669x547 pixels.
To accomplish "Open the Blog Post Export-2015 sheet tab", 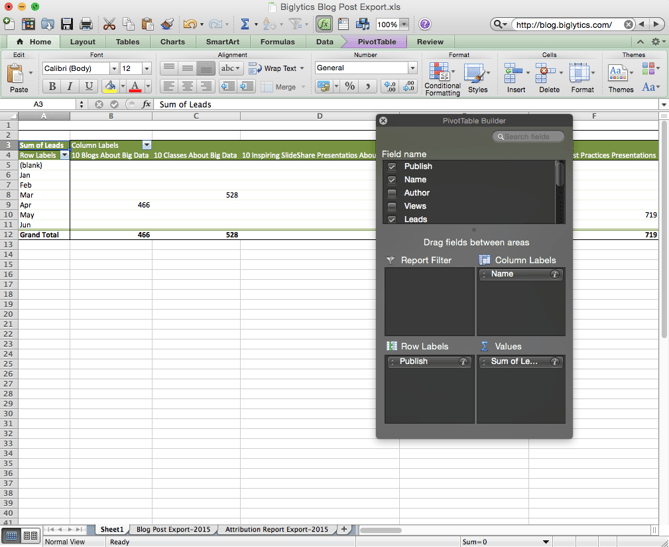I will 173,529.
